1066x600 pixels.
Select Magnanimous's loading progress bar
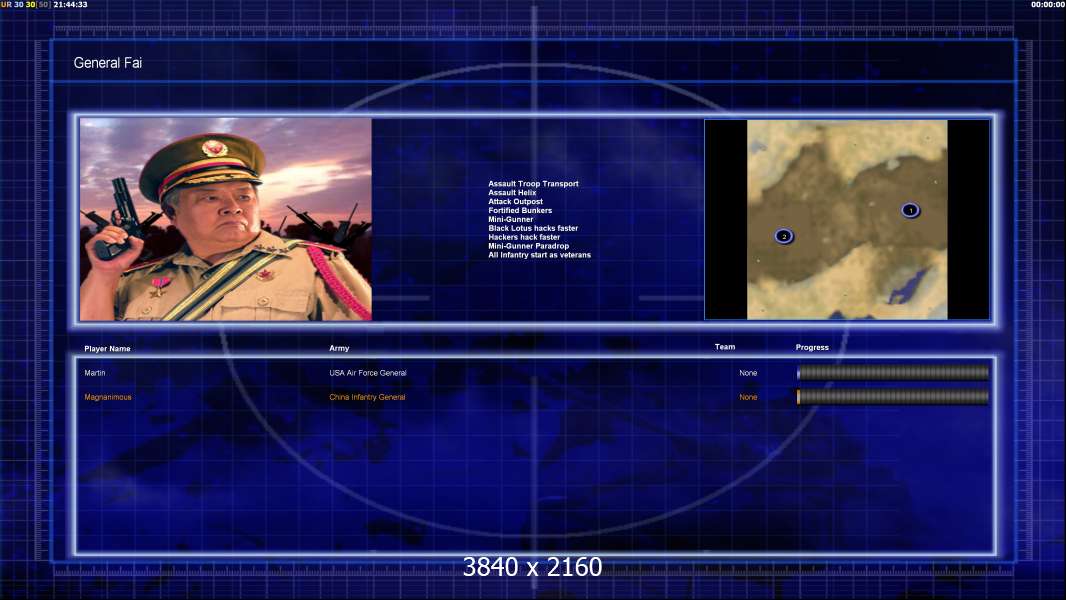click(893, 397)
